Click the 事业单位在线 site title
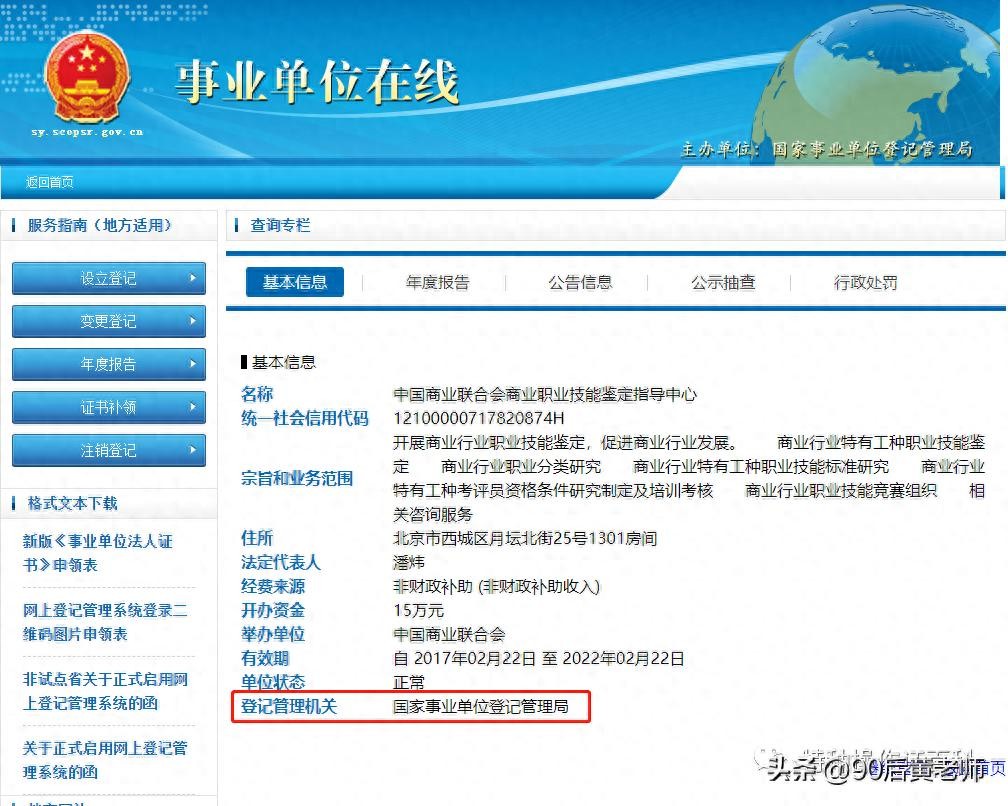Viewport: 1008px width, 806px height. [316, 82]
